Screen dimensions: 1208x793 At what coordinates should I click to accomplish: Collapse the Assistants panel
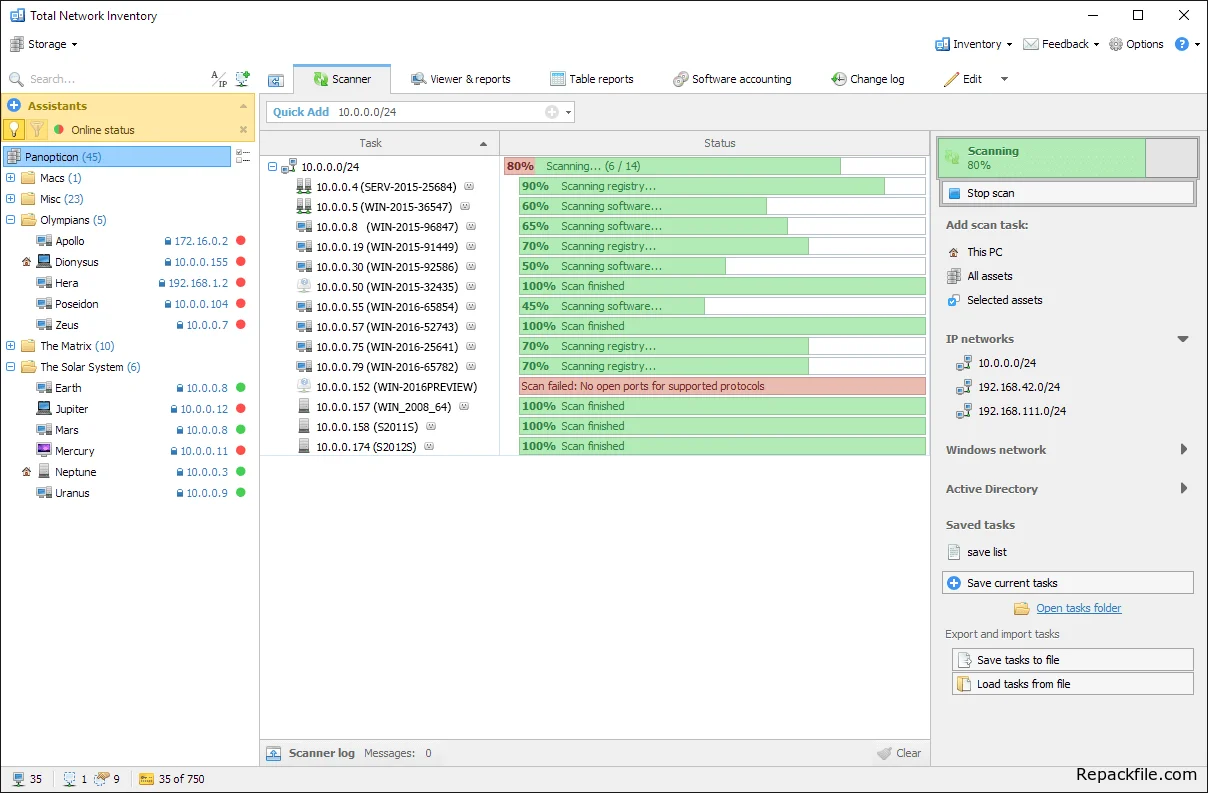[x=243, y=106]
